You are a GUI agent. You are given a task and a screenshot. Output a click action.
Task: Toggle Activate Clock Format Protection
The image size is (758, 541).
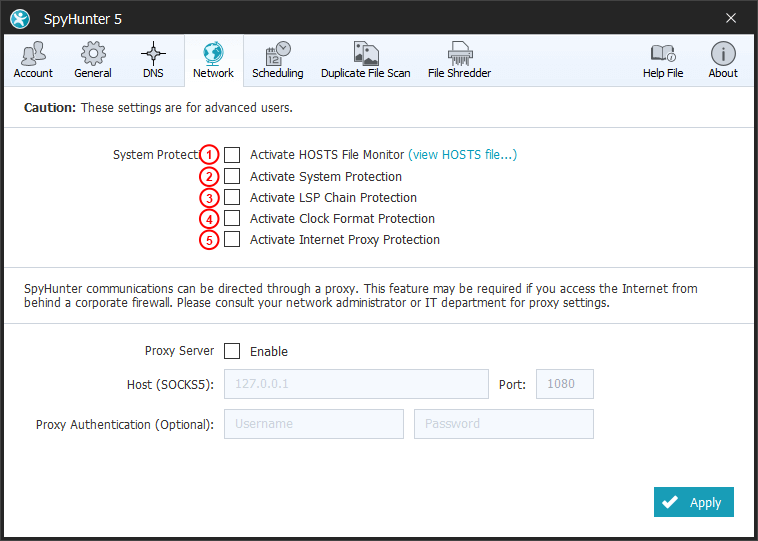click(x=232, y=218)
